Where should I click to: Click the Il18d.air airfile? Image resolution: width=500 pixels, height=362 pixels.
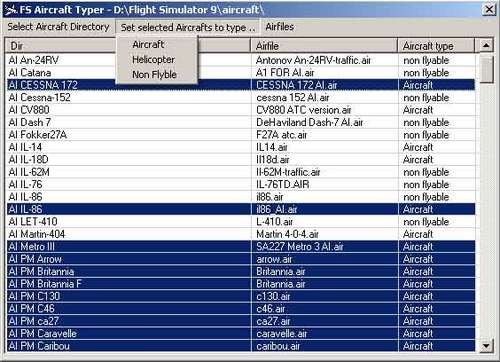(x=273, y=159)
